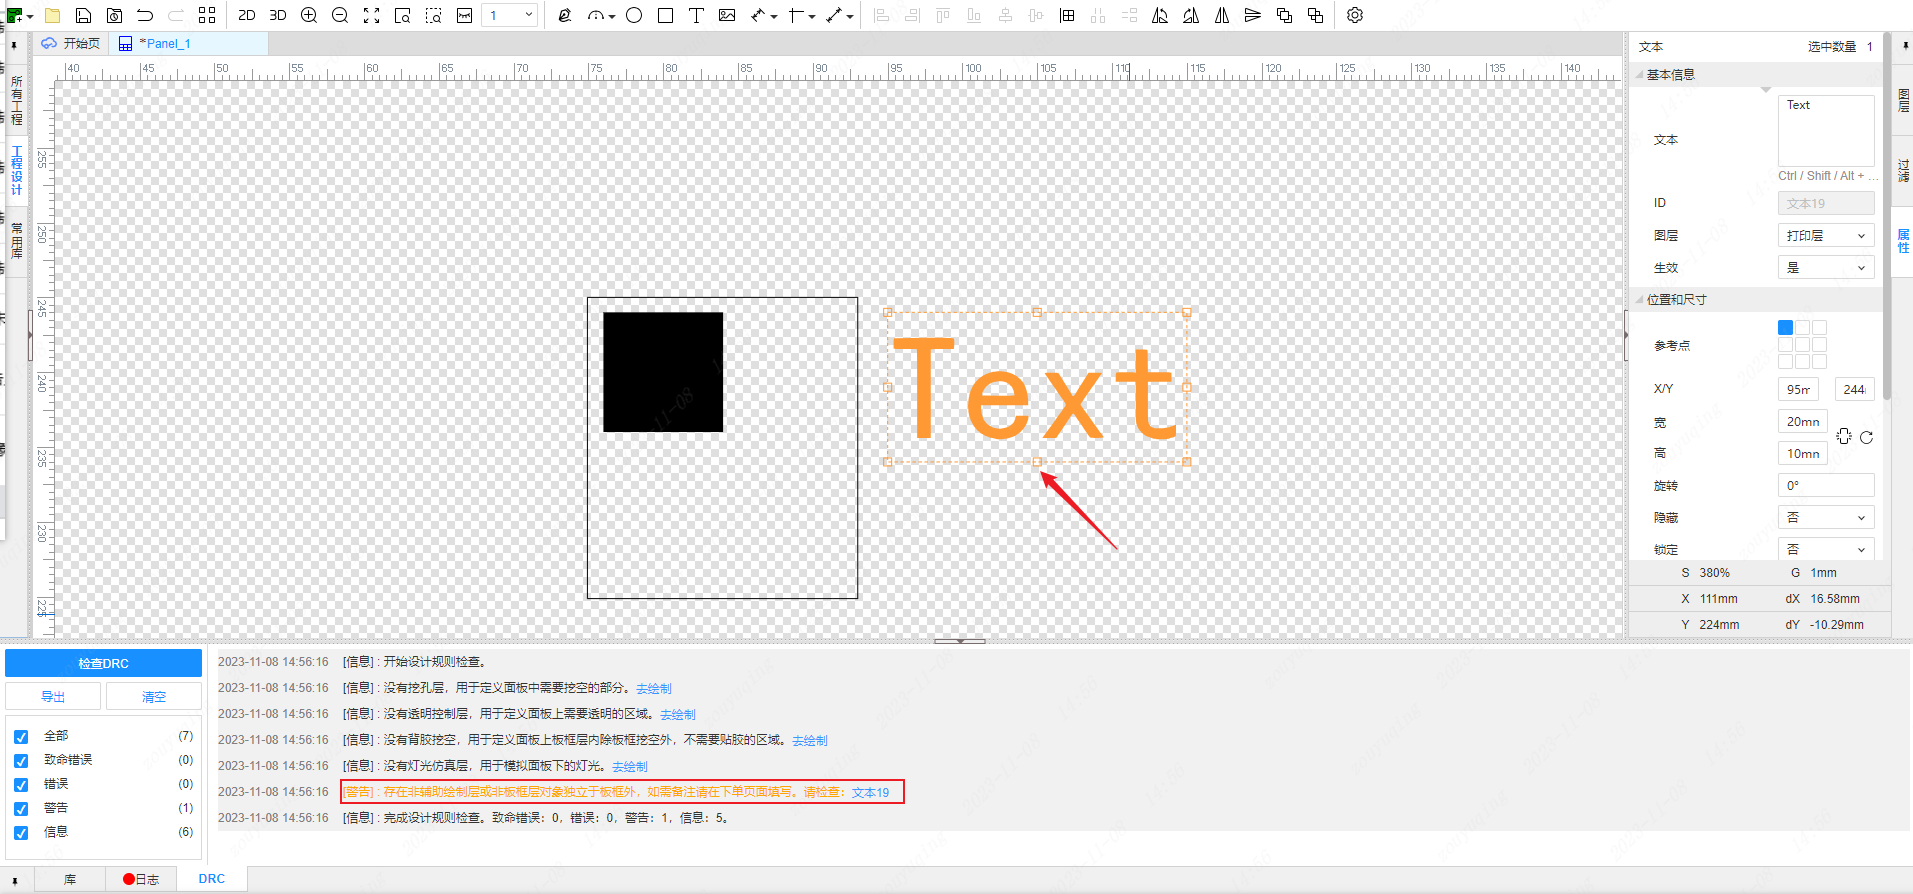This screenshot has height=894, width=1913.
Task: Click 去绘制 link in the 挖孔层 row
Action: 654,689
